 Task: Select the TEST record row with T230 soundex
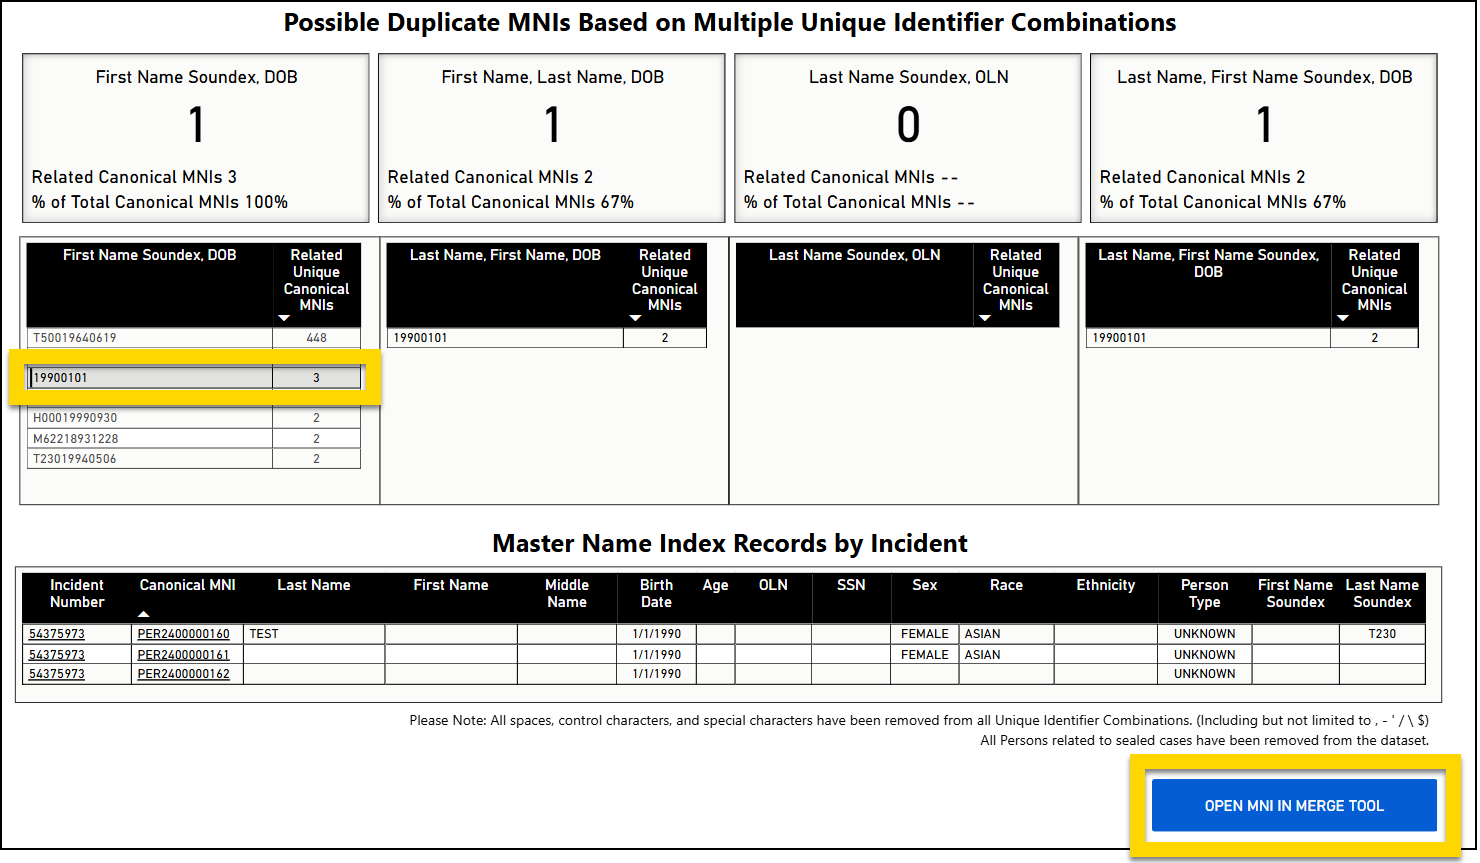point(313,633)
